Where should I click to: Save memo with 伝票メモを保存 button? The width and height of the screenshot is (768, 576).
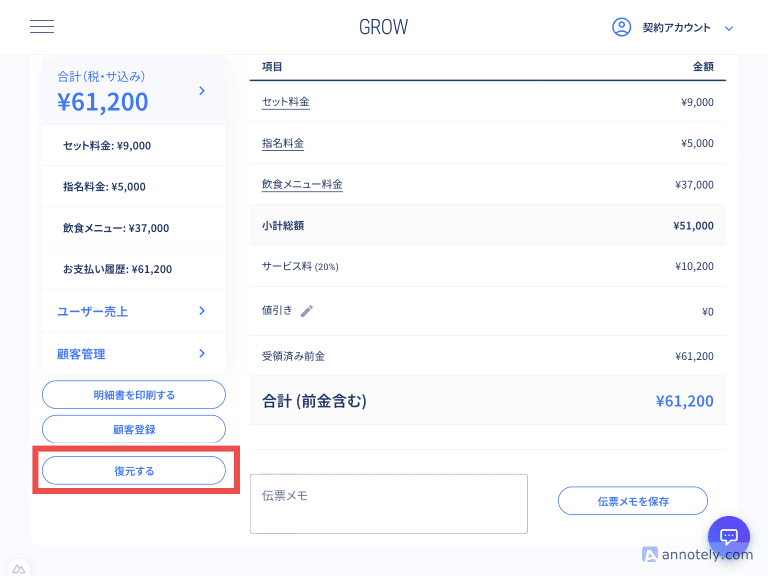tap(632, 501)
